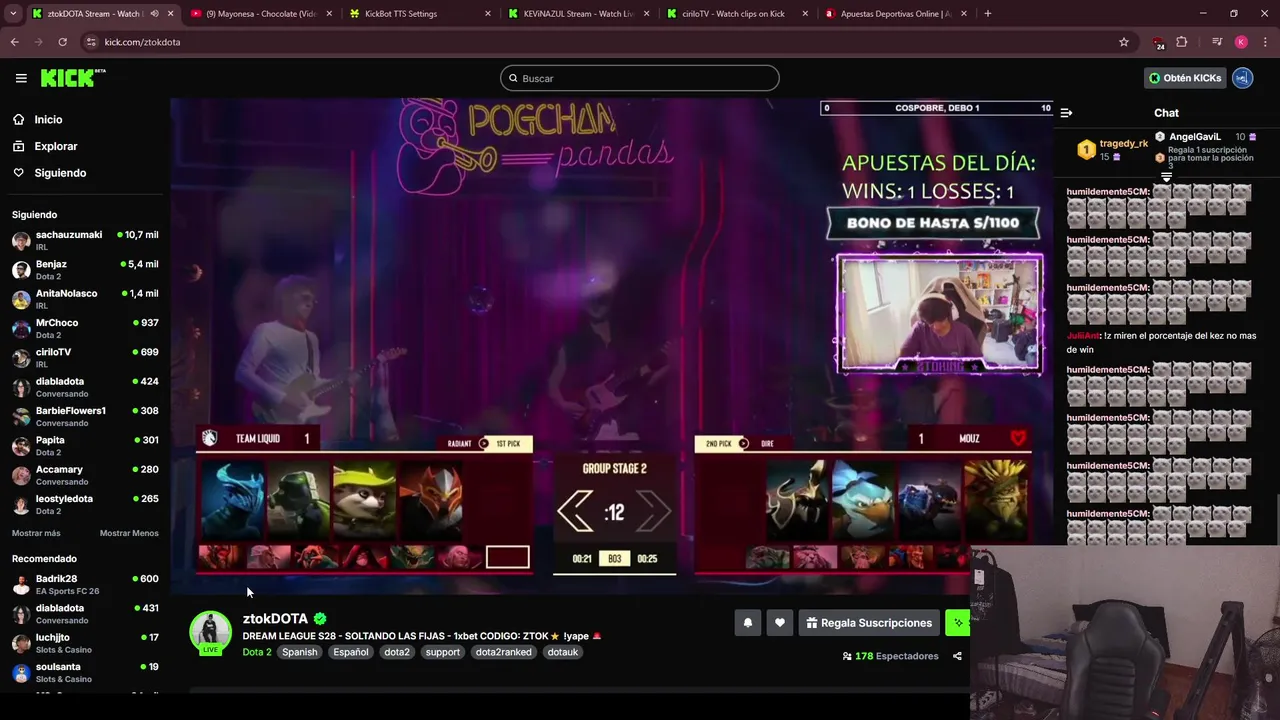
Task: Click the Dota 2 category link
Action: [x=257, y=652]
